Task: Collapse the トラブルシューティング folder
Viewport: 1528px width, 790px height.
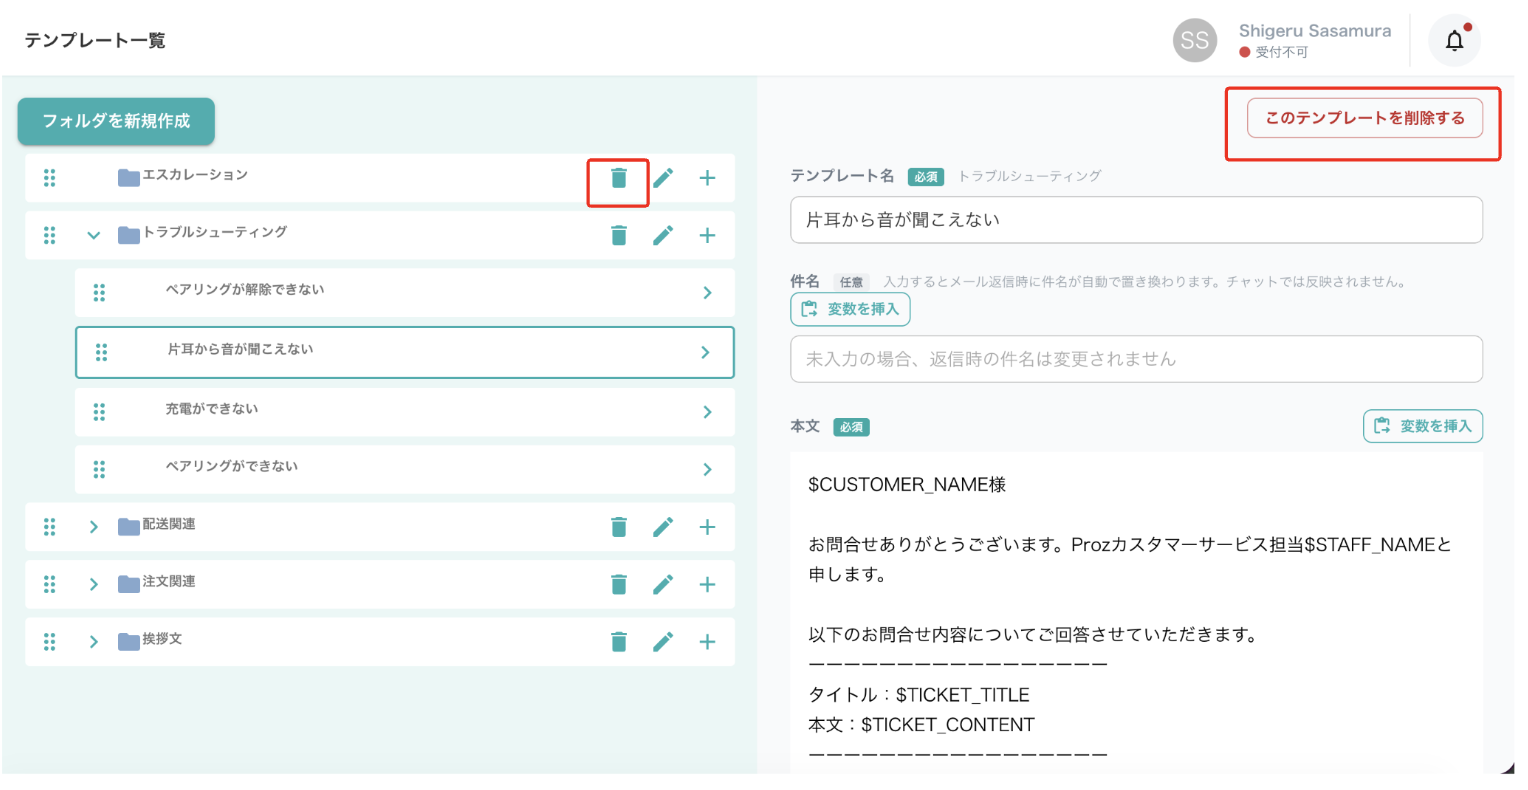Action: (93, 236)
